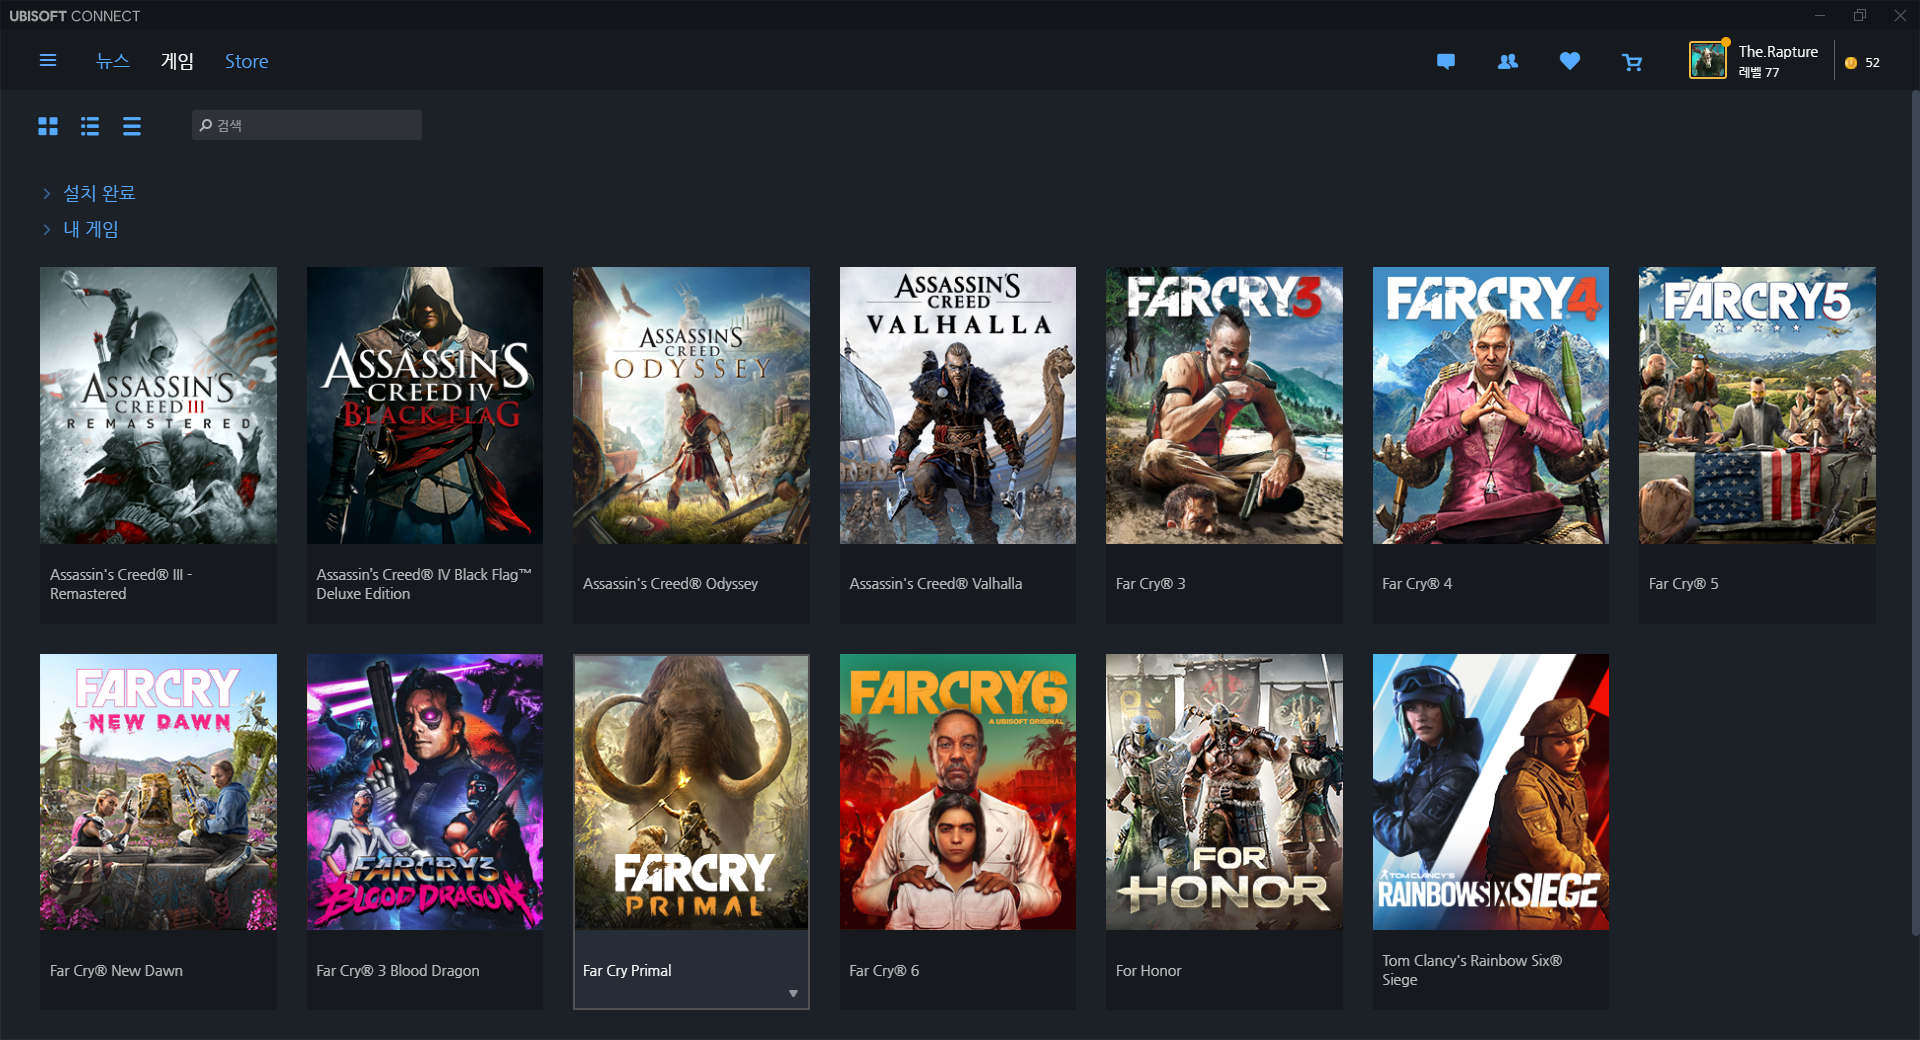Go to the 게임 tab
This screenshot has width=1920, height=1040.
[177, 61]
